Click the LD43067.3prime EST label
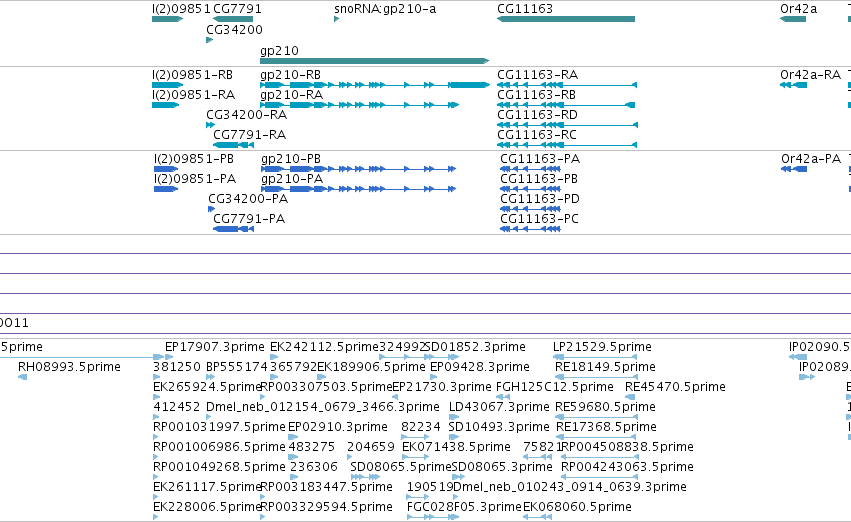851x522 pixels. pos(499,407)
